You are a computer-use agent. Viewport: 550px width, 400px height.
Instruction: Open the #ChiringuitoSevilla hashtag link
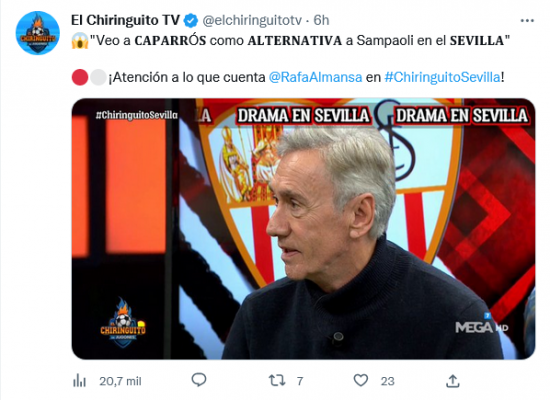(x=442, y=77)
